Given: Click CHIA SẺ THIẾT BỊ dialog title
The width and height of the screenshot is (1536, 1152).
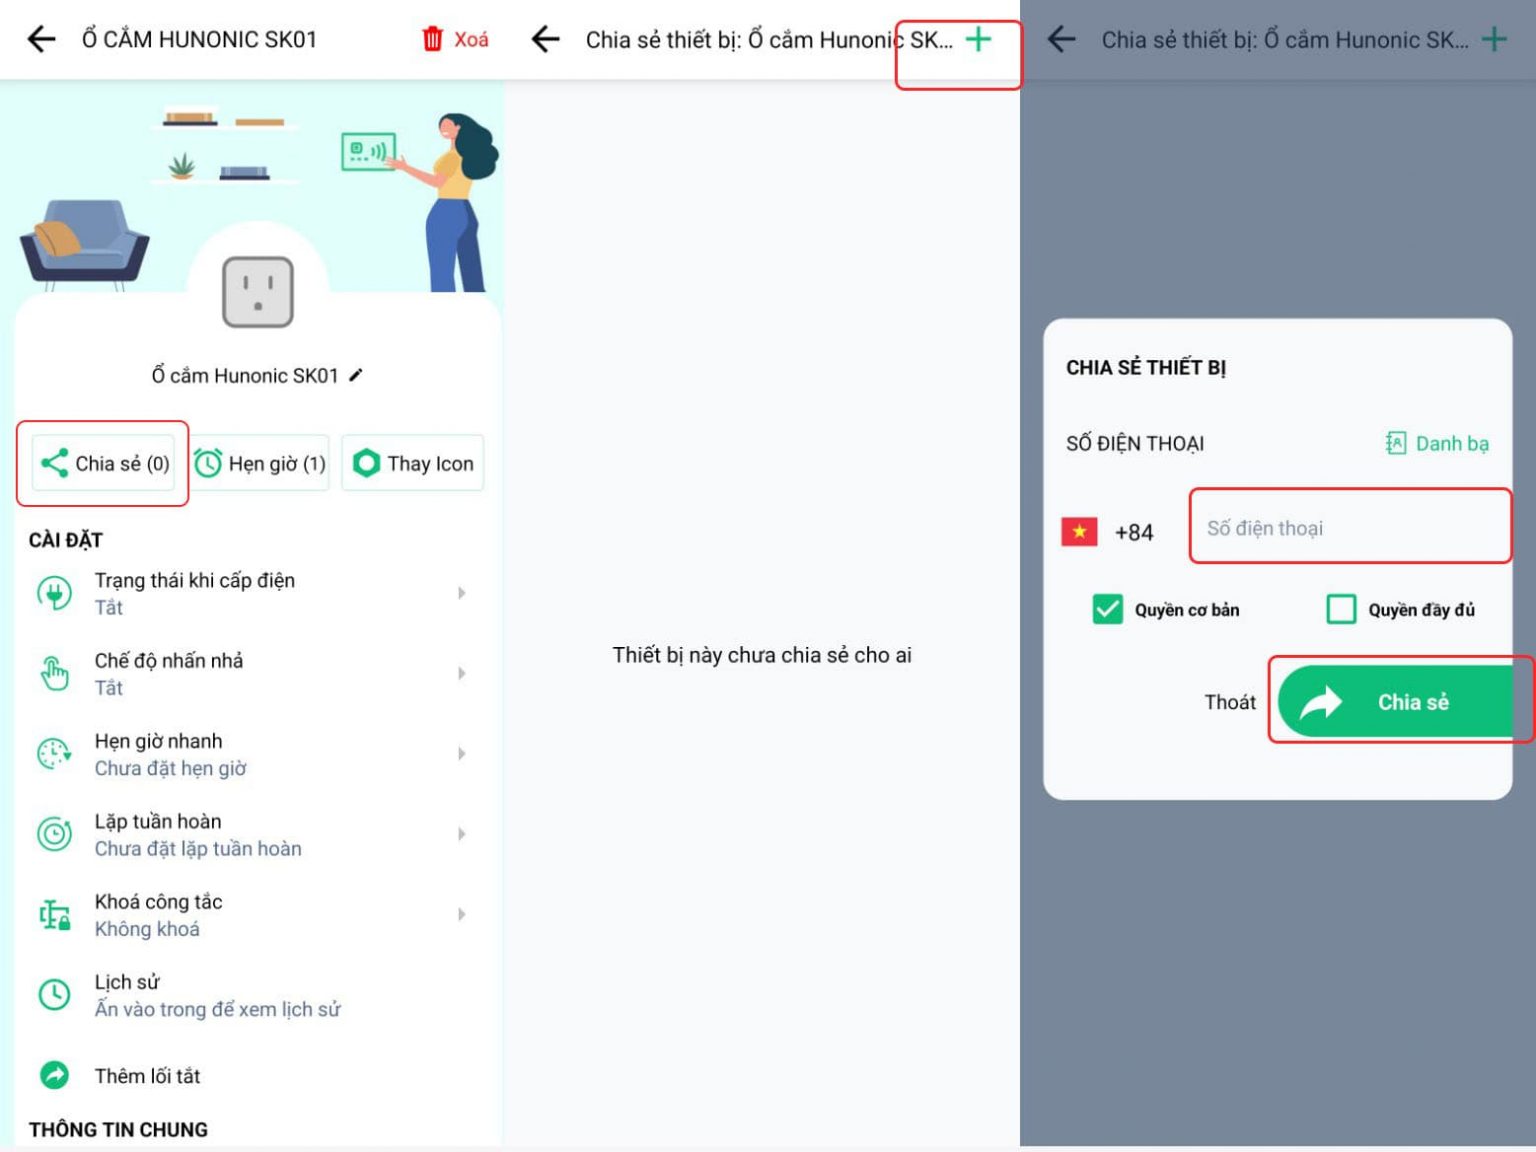Looking at the screenshot, I should (x=1146, y=367).
